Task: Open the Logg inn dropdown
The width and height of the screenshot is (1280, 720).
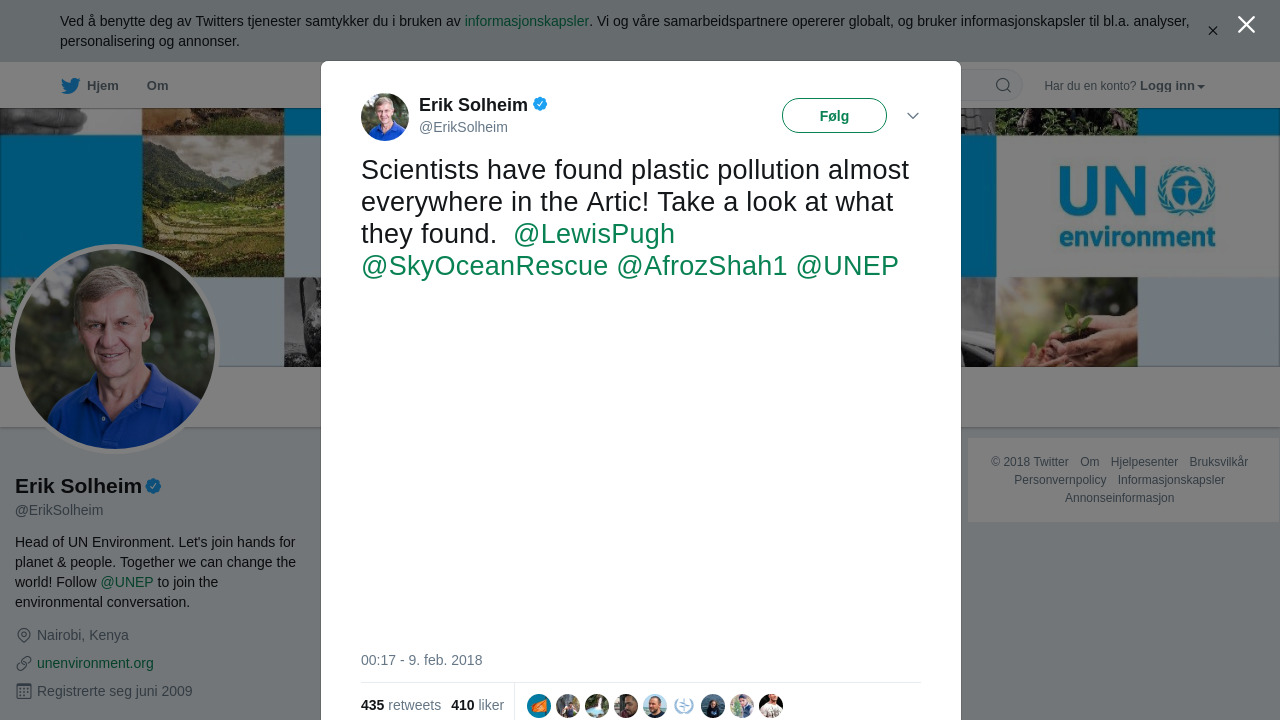Action: (1172, 86)
